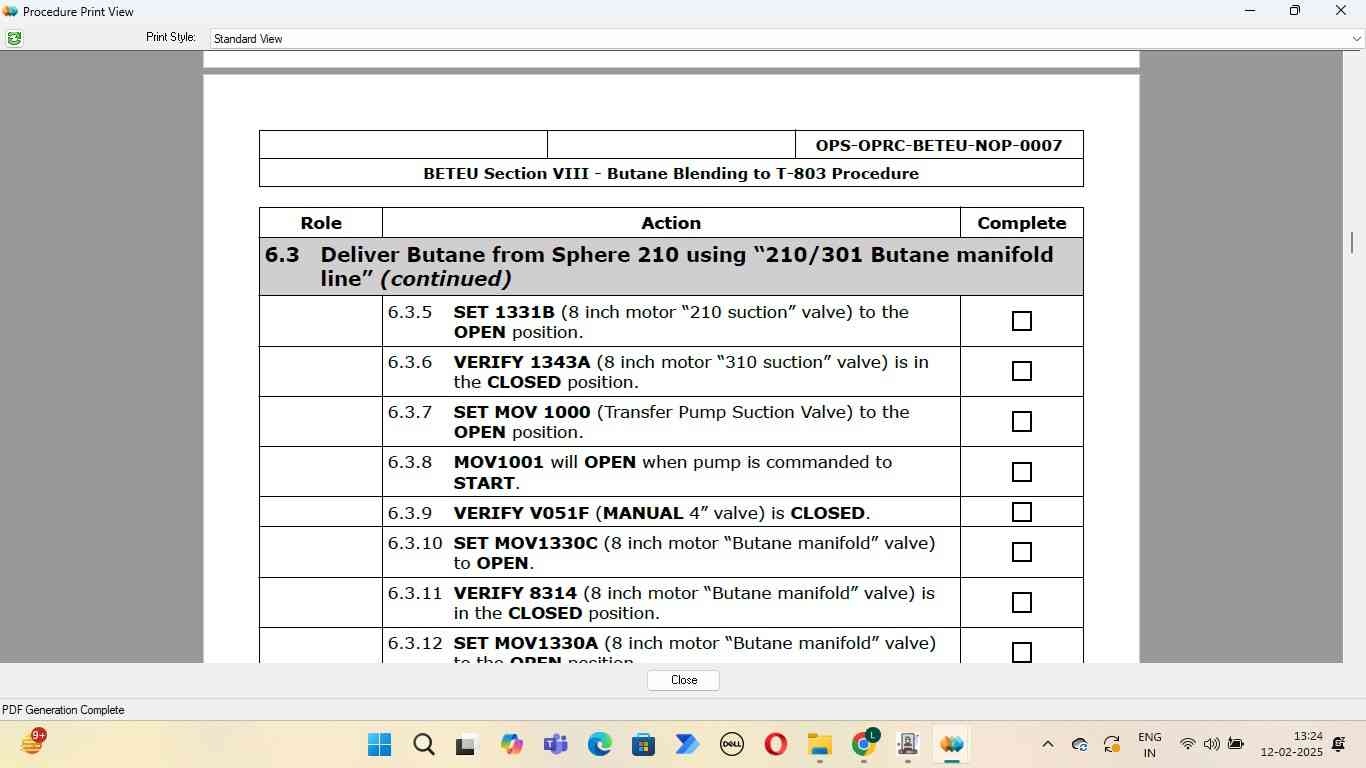Viewport: 1366px width, 768px height.
Task: Click the MOV1001 will OPEN step text
Action: pyautogui.click(x=672, y=472)
